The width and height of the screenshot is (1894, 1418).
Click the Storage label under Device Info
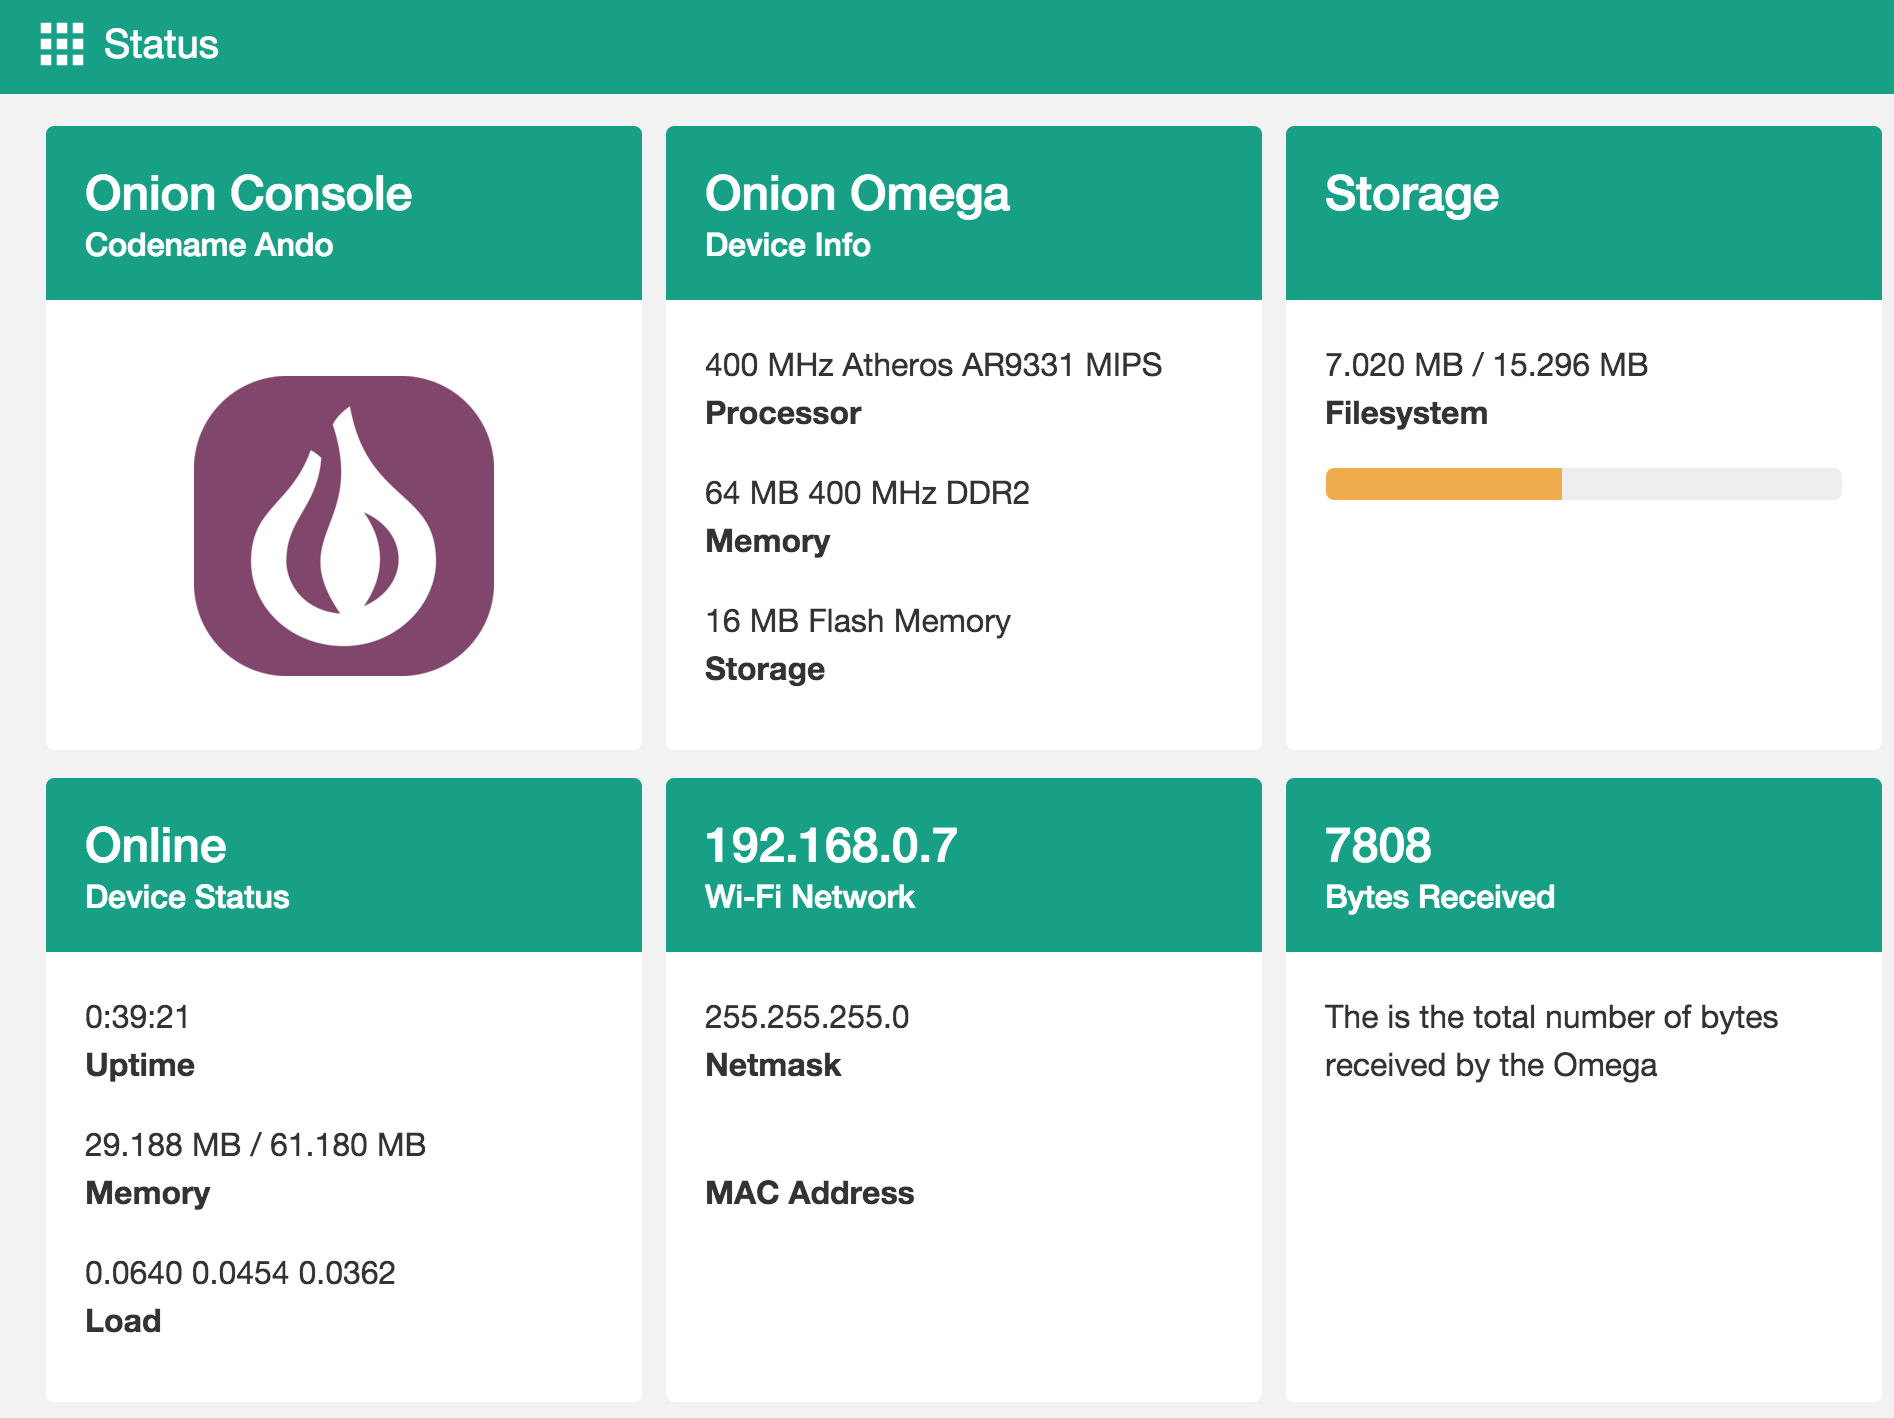click(765, 669)
